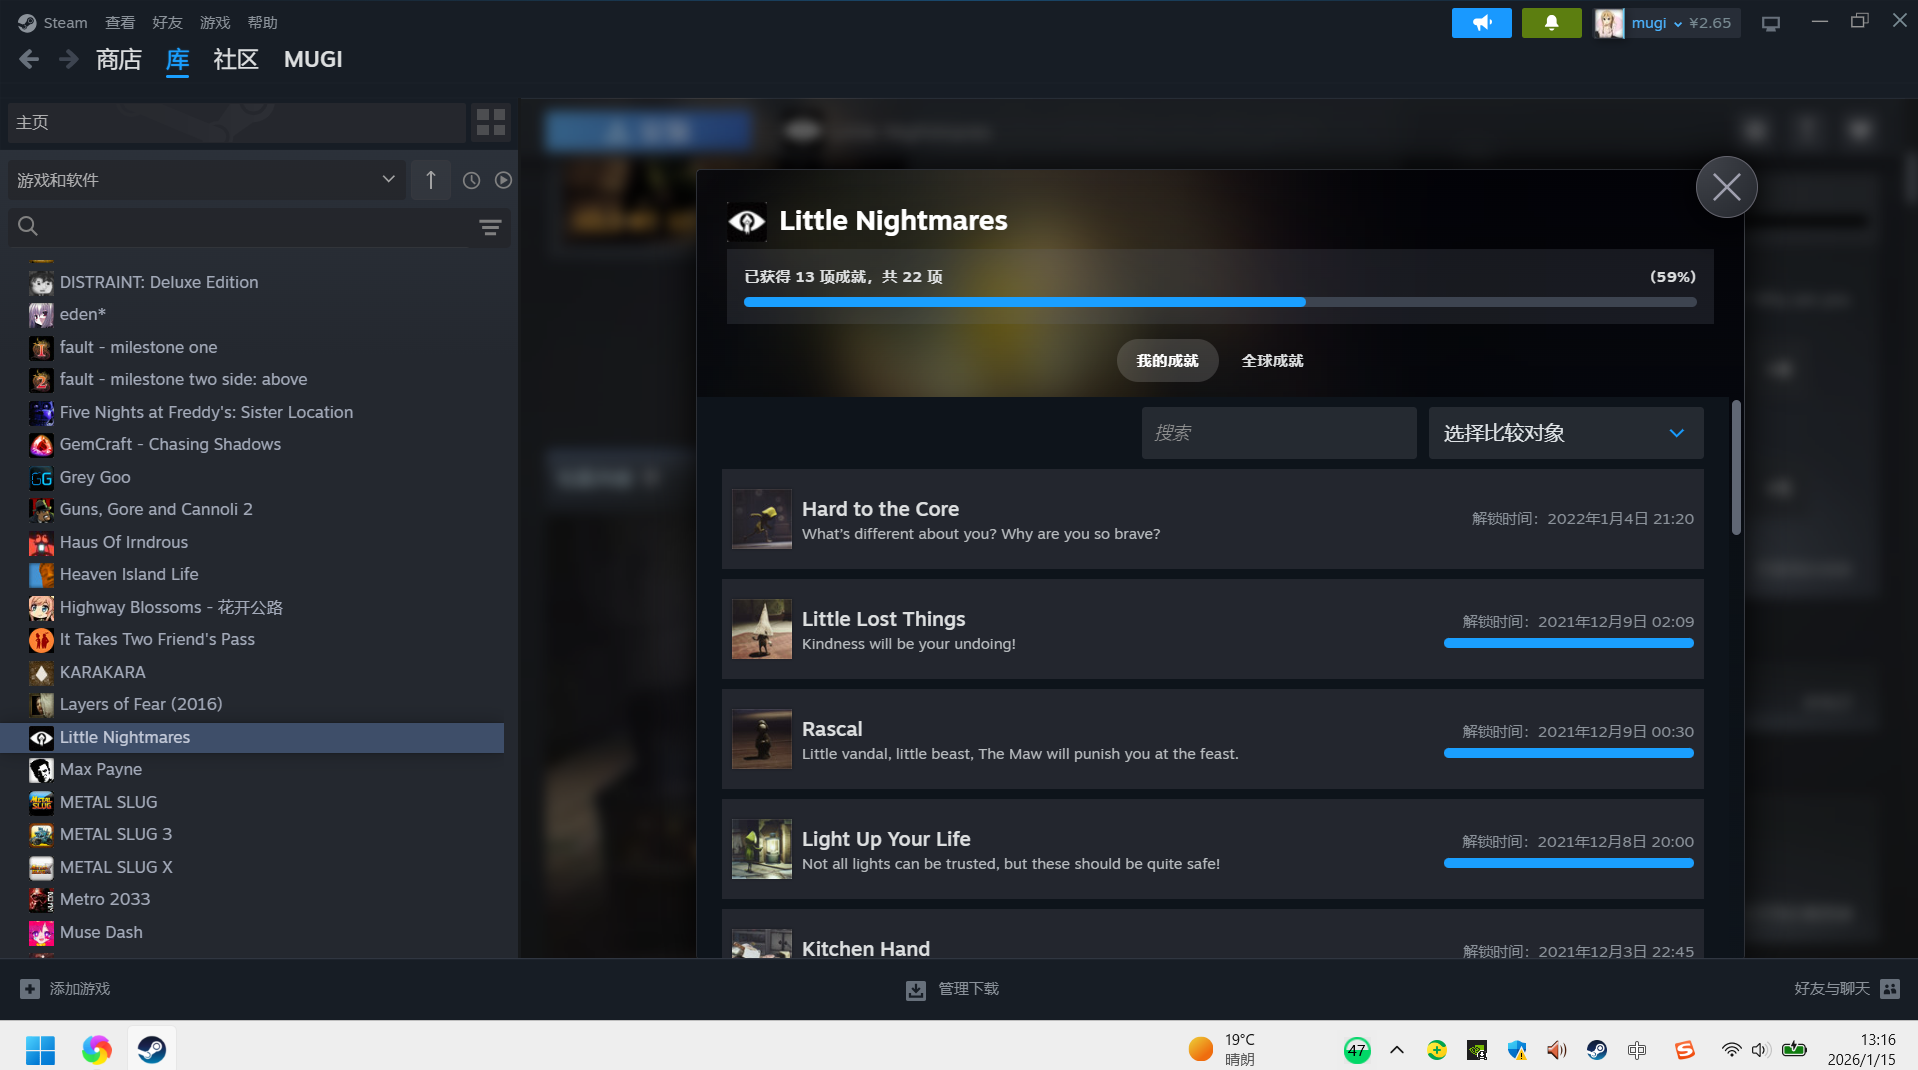The image size is (1918, 1070).
Task: Click the add game plus icon
Action: coord(30,989)
